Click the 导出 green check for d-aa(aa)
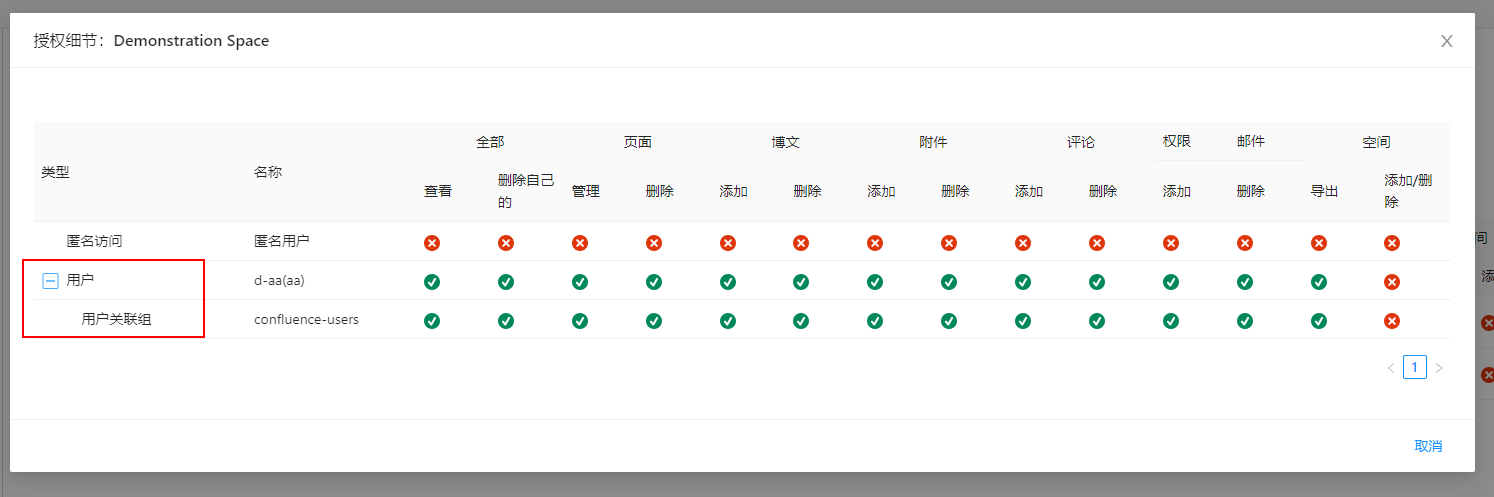The image size is (1494, 497). point(1319,282)
